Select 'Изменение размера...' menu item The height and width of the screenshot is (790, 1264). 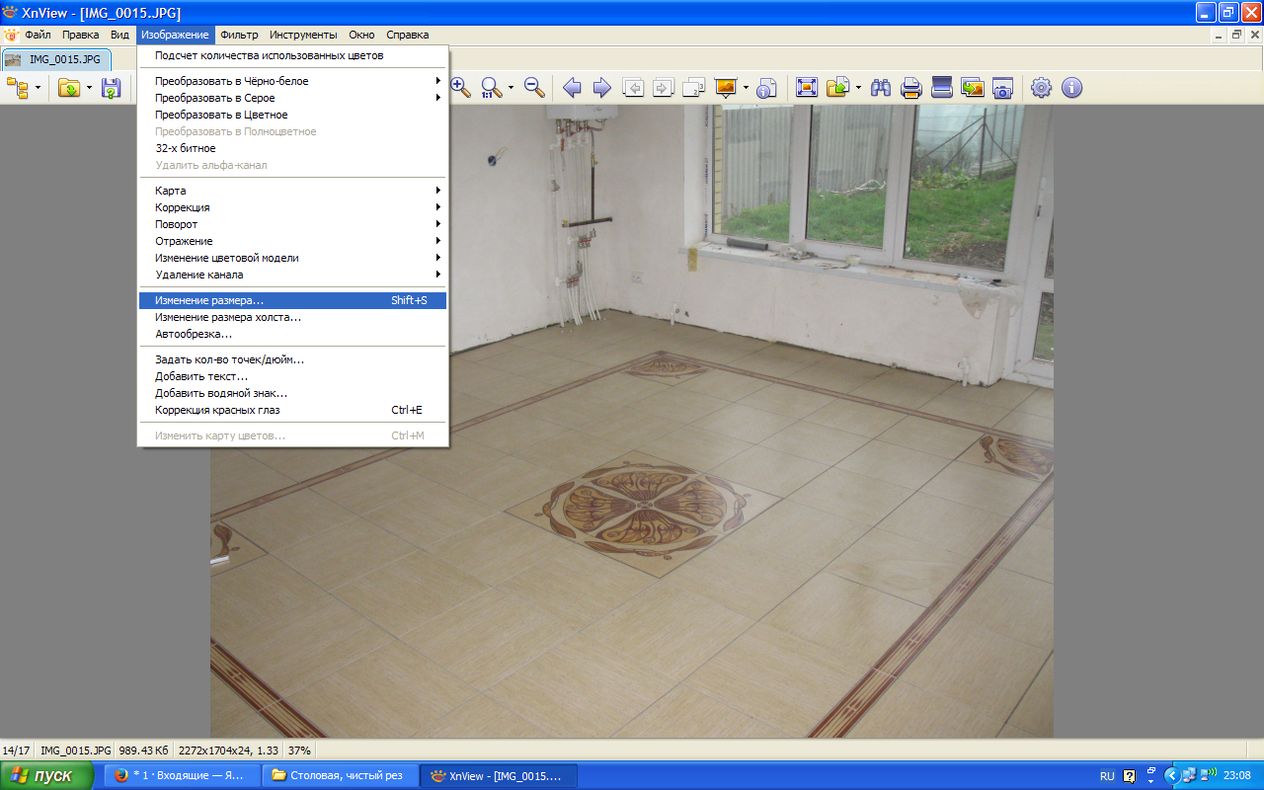click(x=292, y=300)
